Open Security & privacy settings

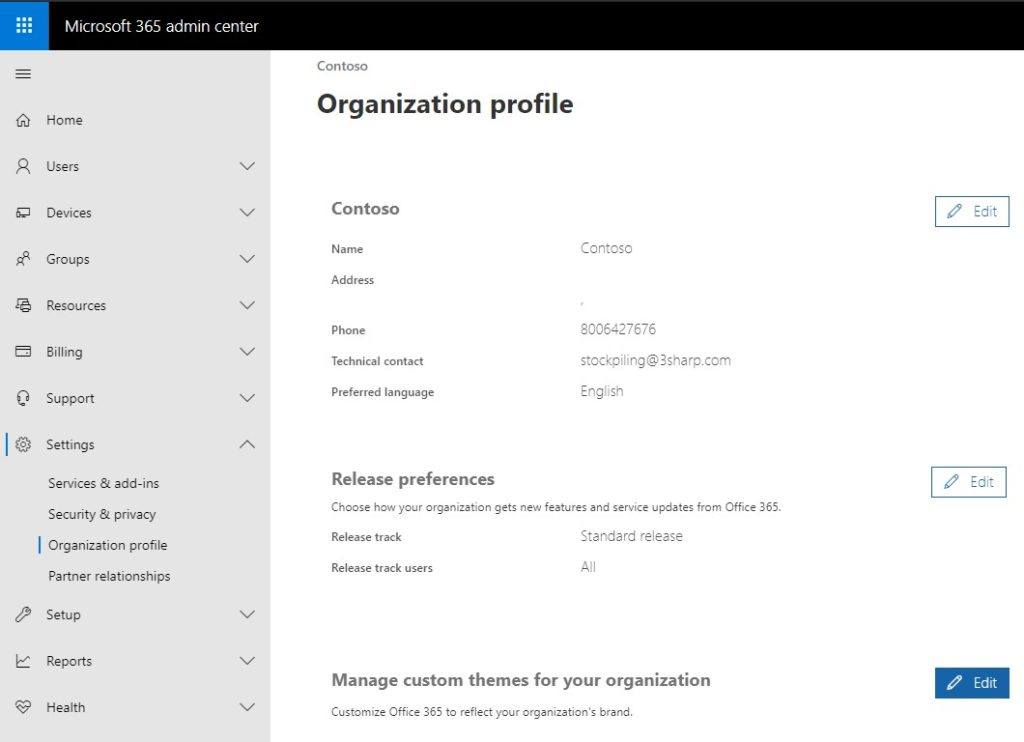102,515
